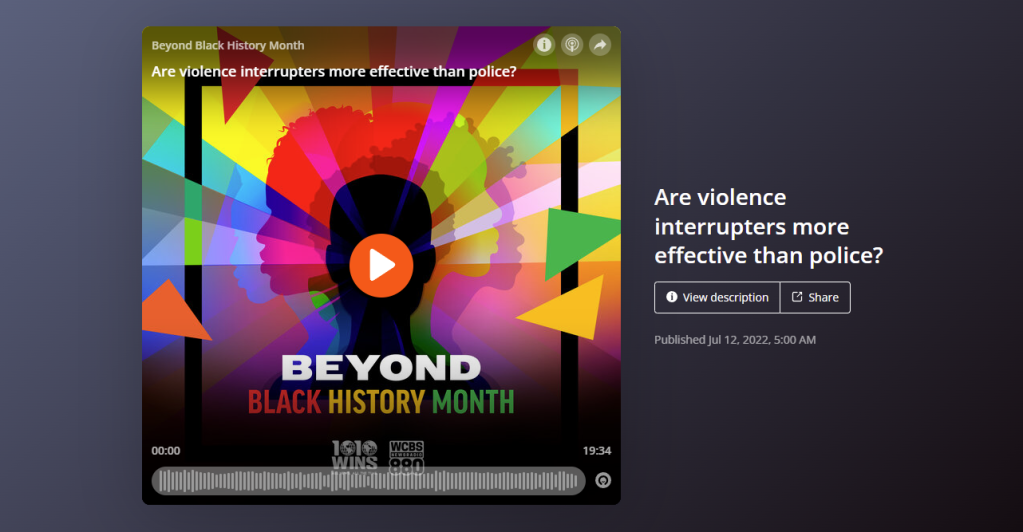Click the WCBS 880 logo
Viewport: 1023px width, 532px height.
tap(406, 454)
